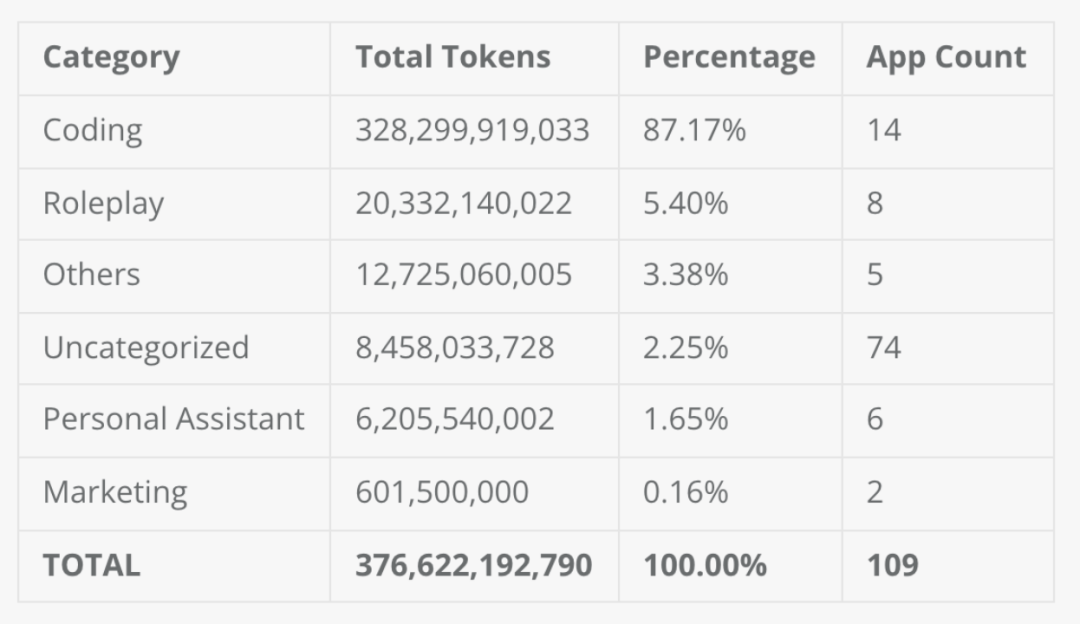Click the App Count column header
Screen dimensions: 1080x624
(946, 58)
